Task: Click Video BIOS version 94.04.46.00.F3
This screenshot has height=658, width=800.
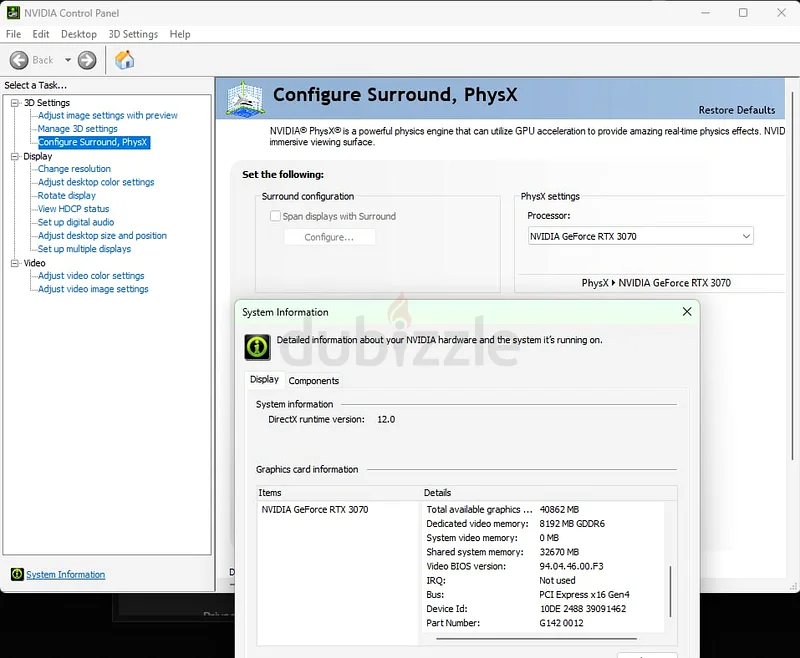Action: pyautogui.click(x=571, y=566)
